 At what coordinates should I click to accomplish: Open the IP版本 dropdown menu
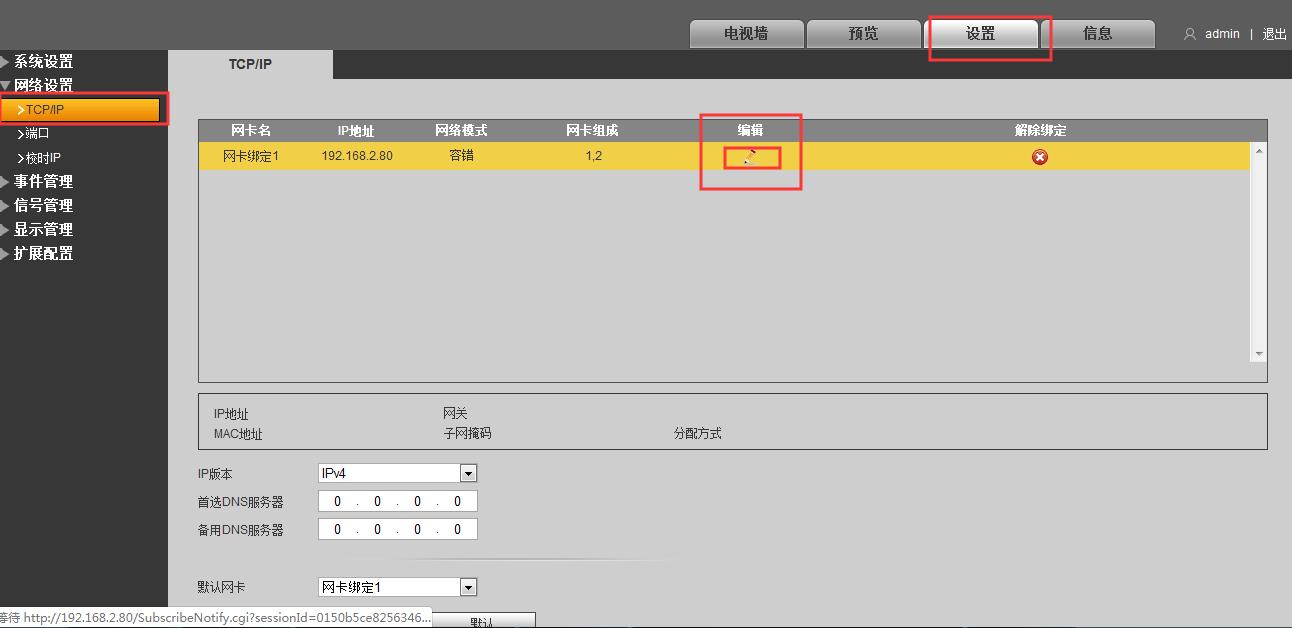(466, 472)
